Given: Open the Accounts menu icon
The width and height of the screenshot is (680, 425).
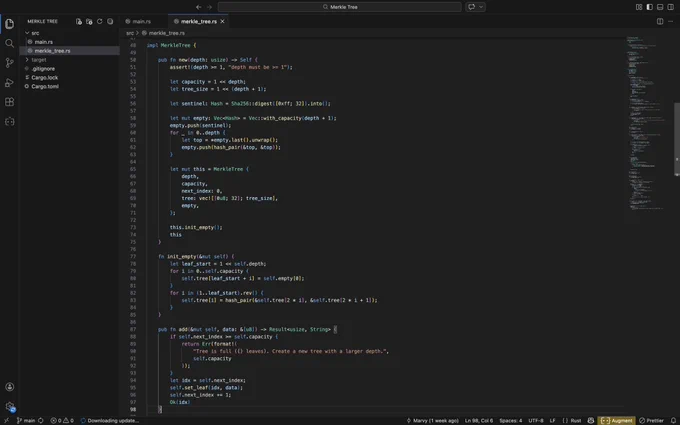Looking at the screenshot, I should (x=10, y=387).
